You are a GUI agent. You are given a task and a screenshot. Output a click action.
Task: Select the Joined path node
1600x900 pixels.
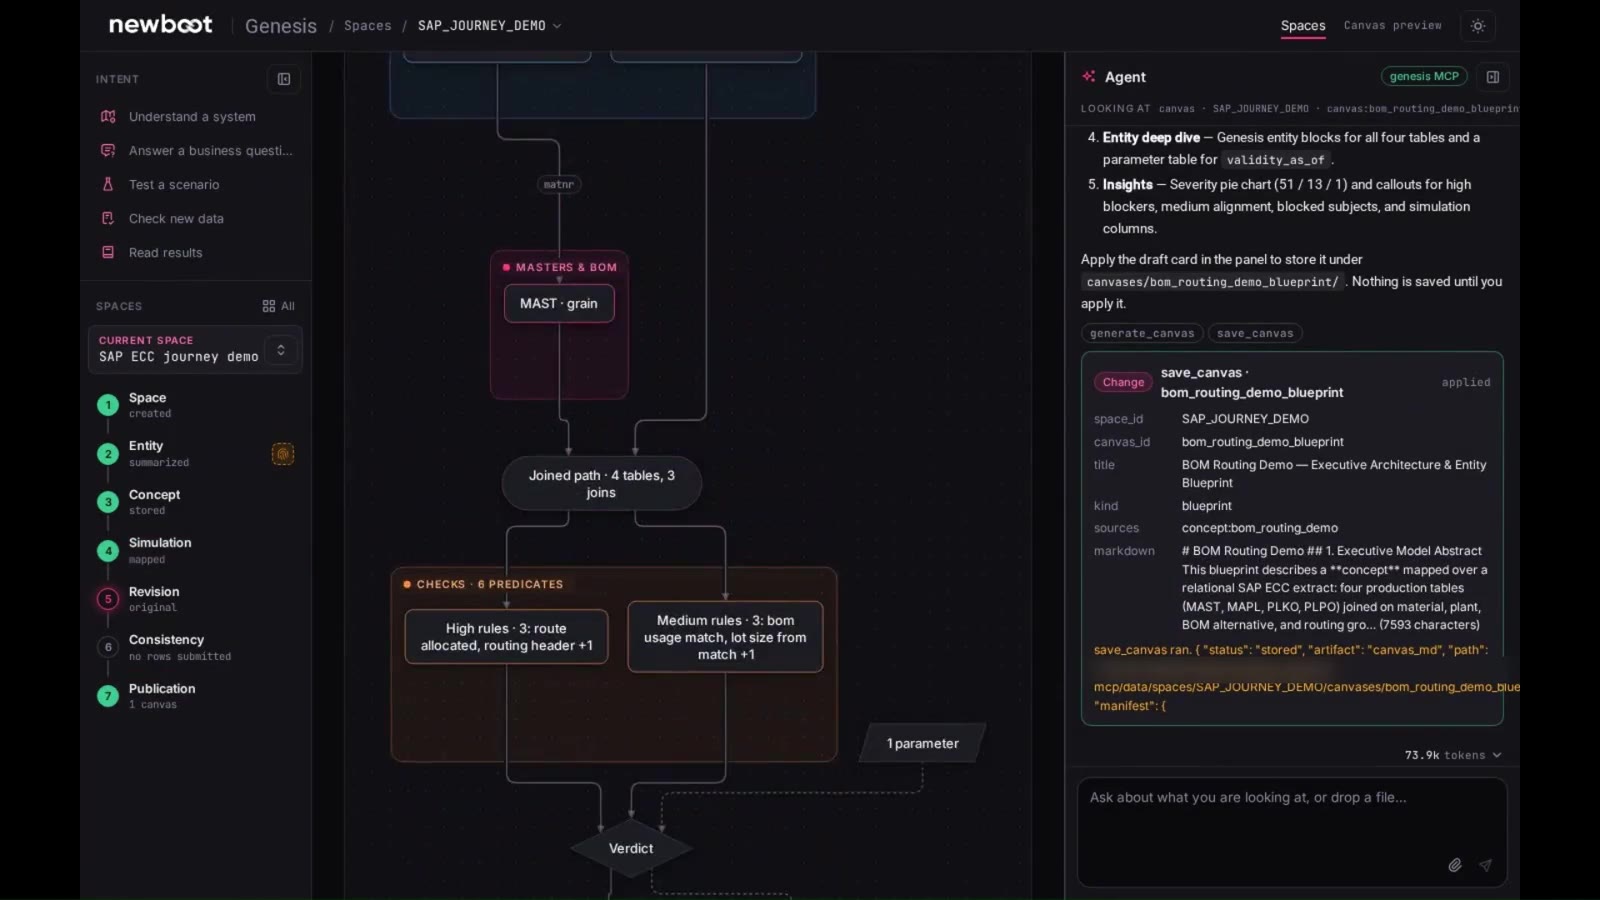601,484
